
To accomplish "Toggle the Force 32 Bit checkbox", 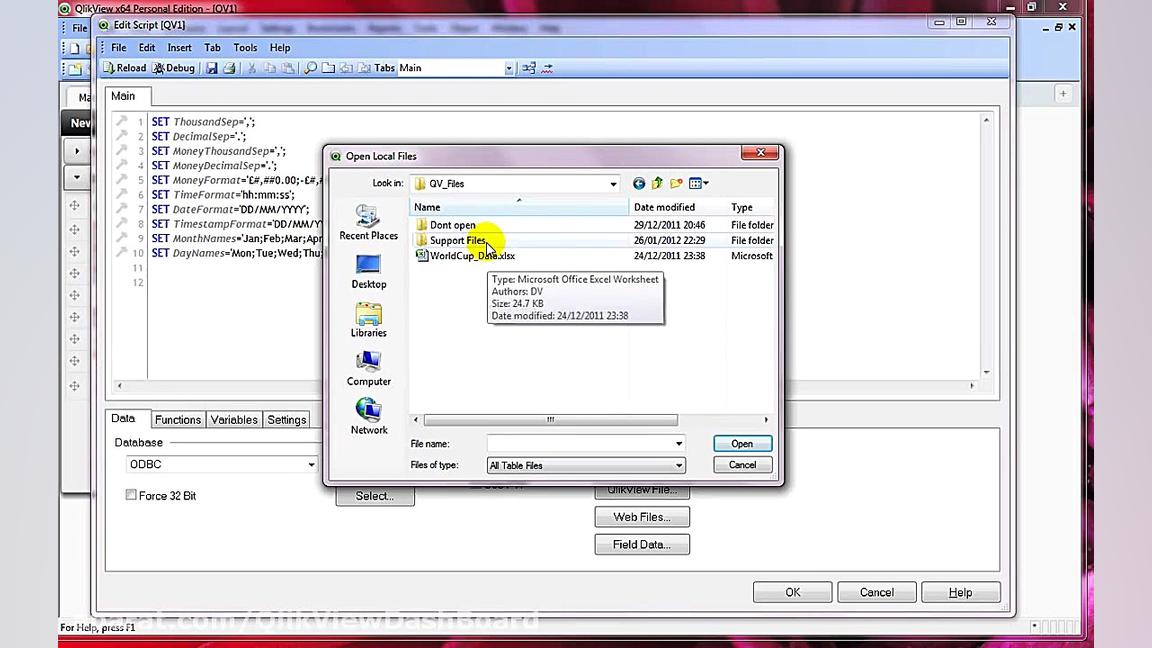I will pyautogui.click(x=131, y=495).
